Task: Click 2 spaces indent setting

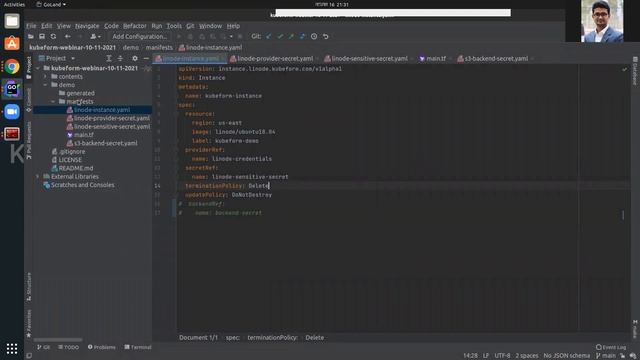Action: point(527,356)
